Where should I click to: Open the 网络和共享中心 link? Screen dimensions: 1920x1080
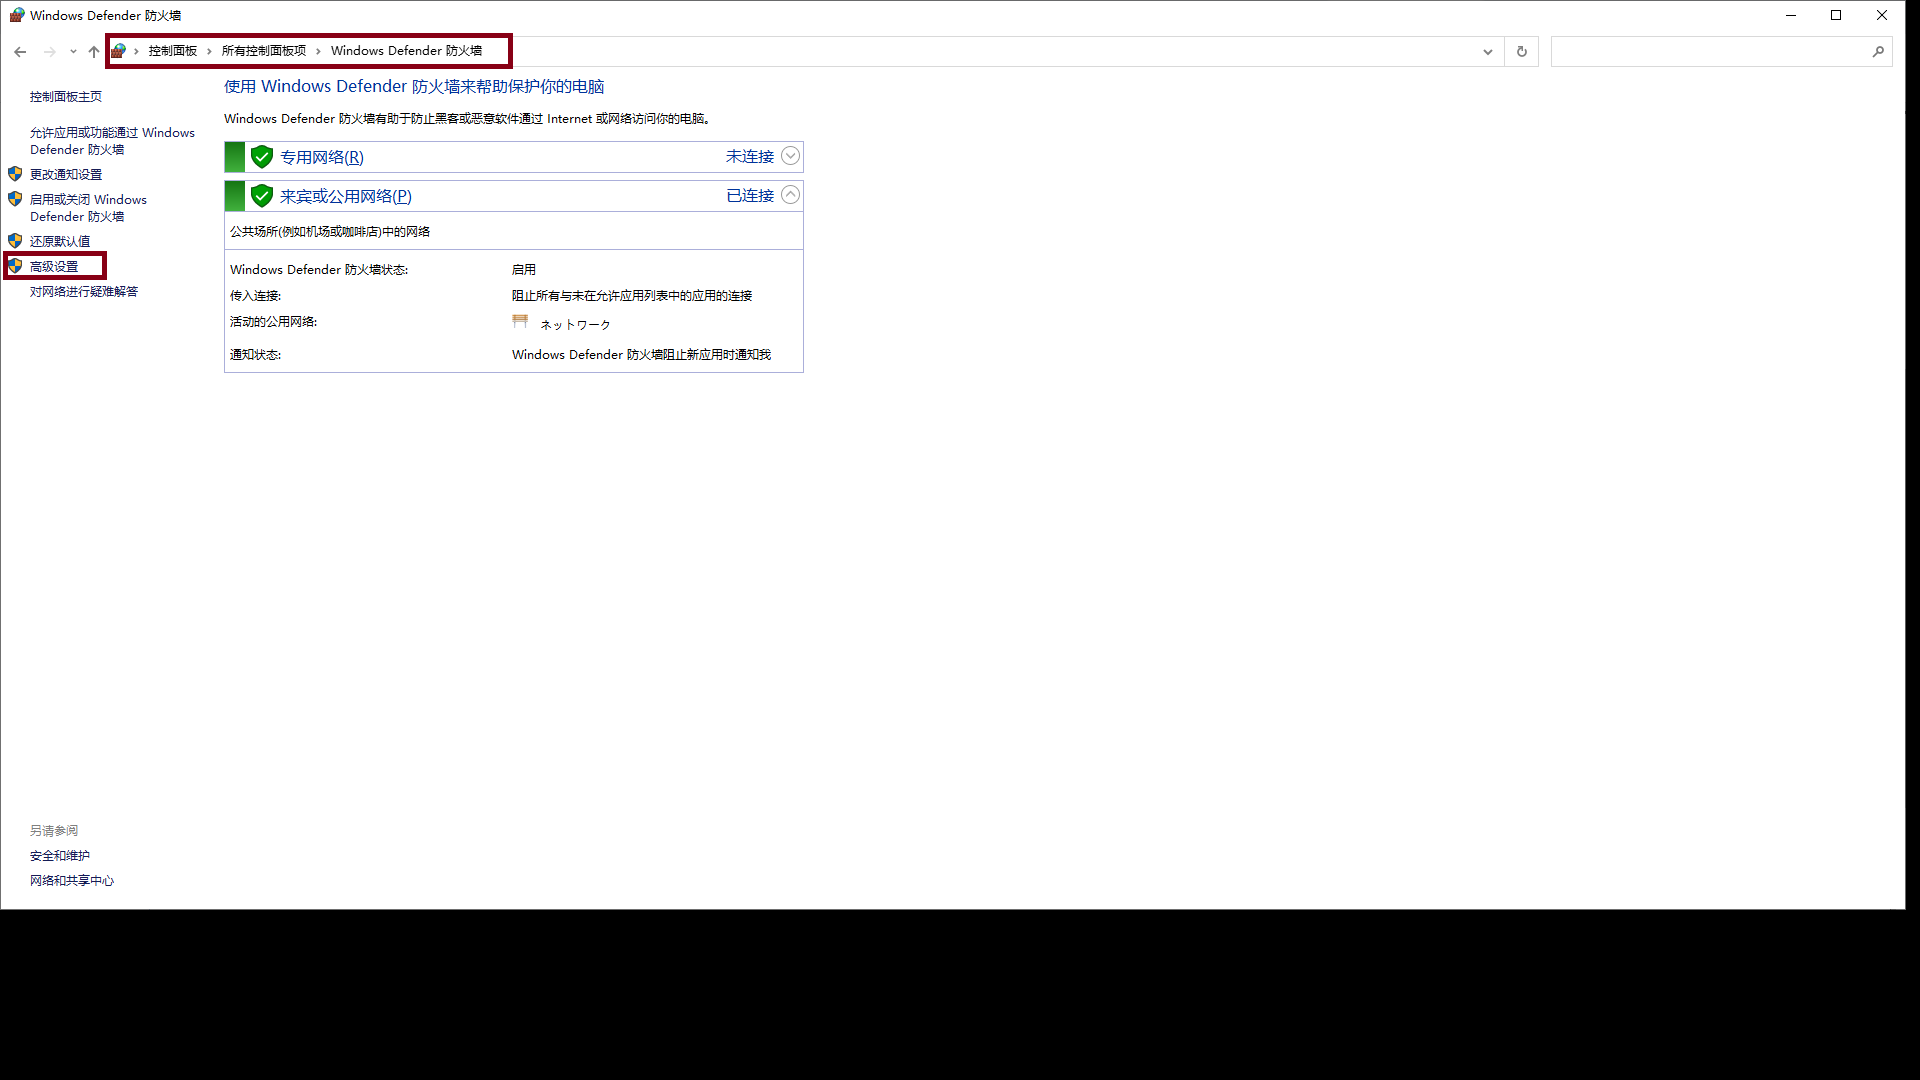[x=72, y=881]
